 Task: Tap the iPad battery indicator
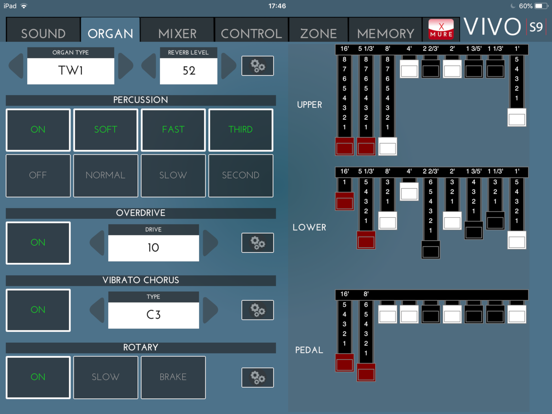click(x=541, y=6)
